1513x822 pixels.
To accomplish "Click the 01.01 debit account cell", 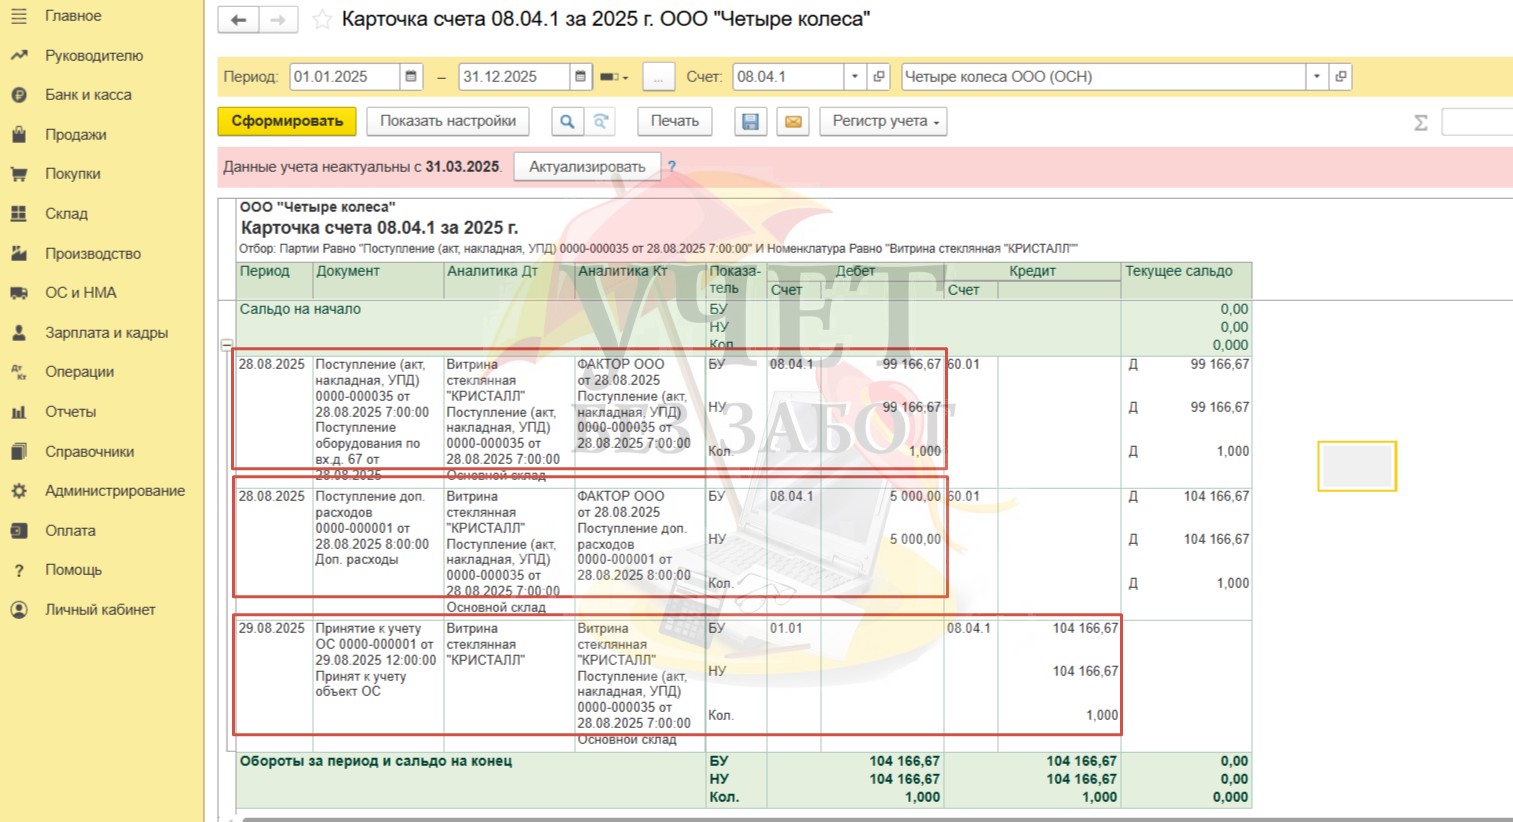I will 794,629.
